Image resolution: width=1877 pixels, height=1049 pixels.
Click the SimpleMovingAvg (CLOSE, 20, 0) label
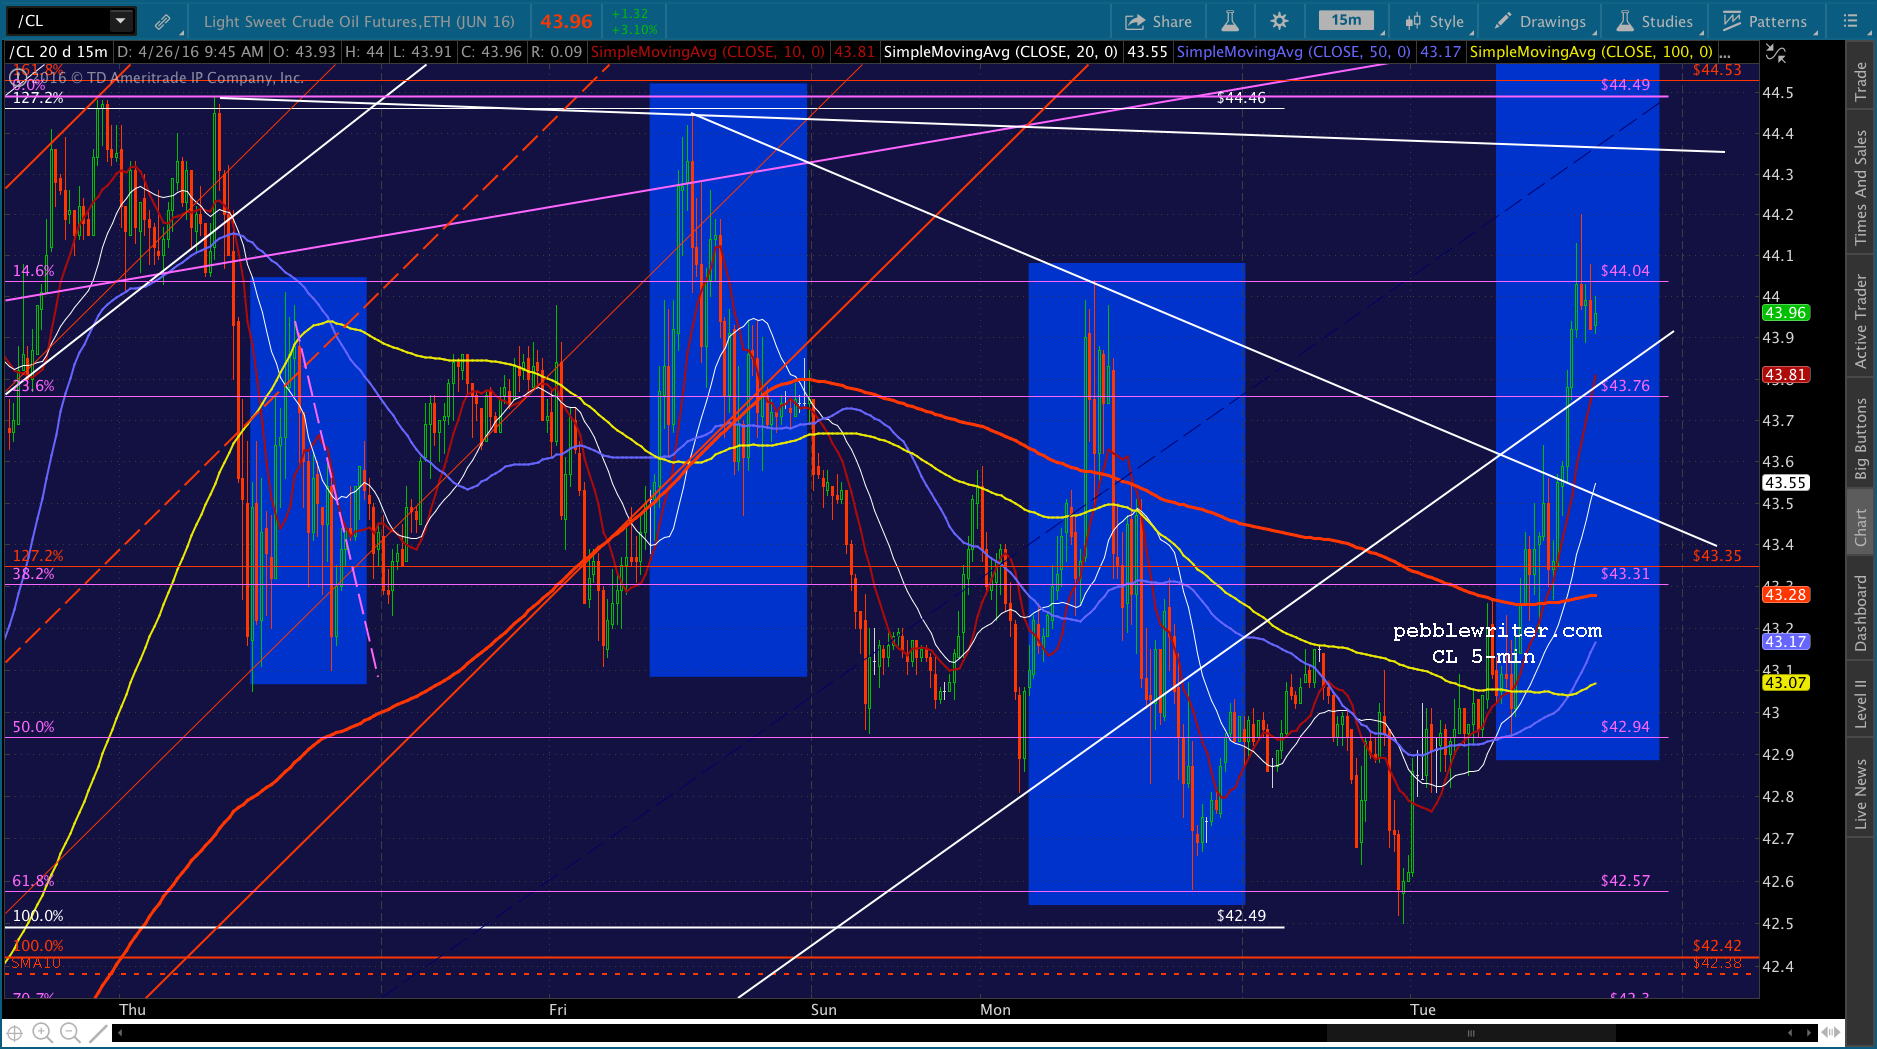[1001, 52]
